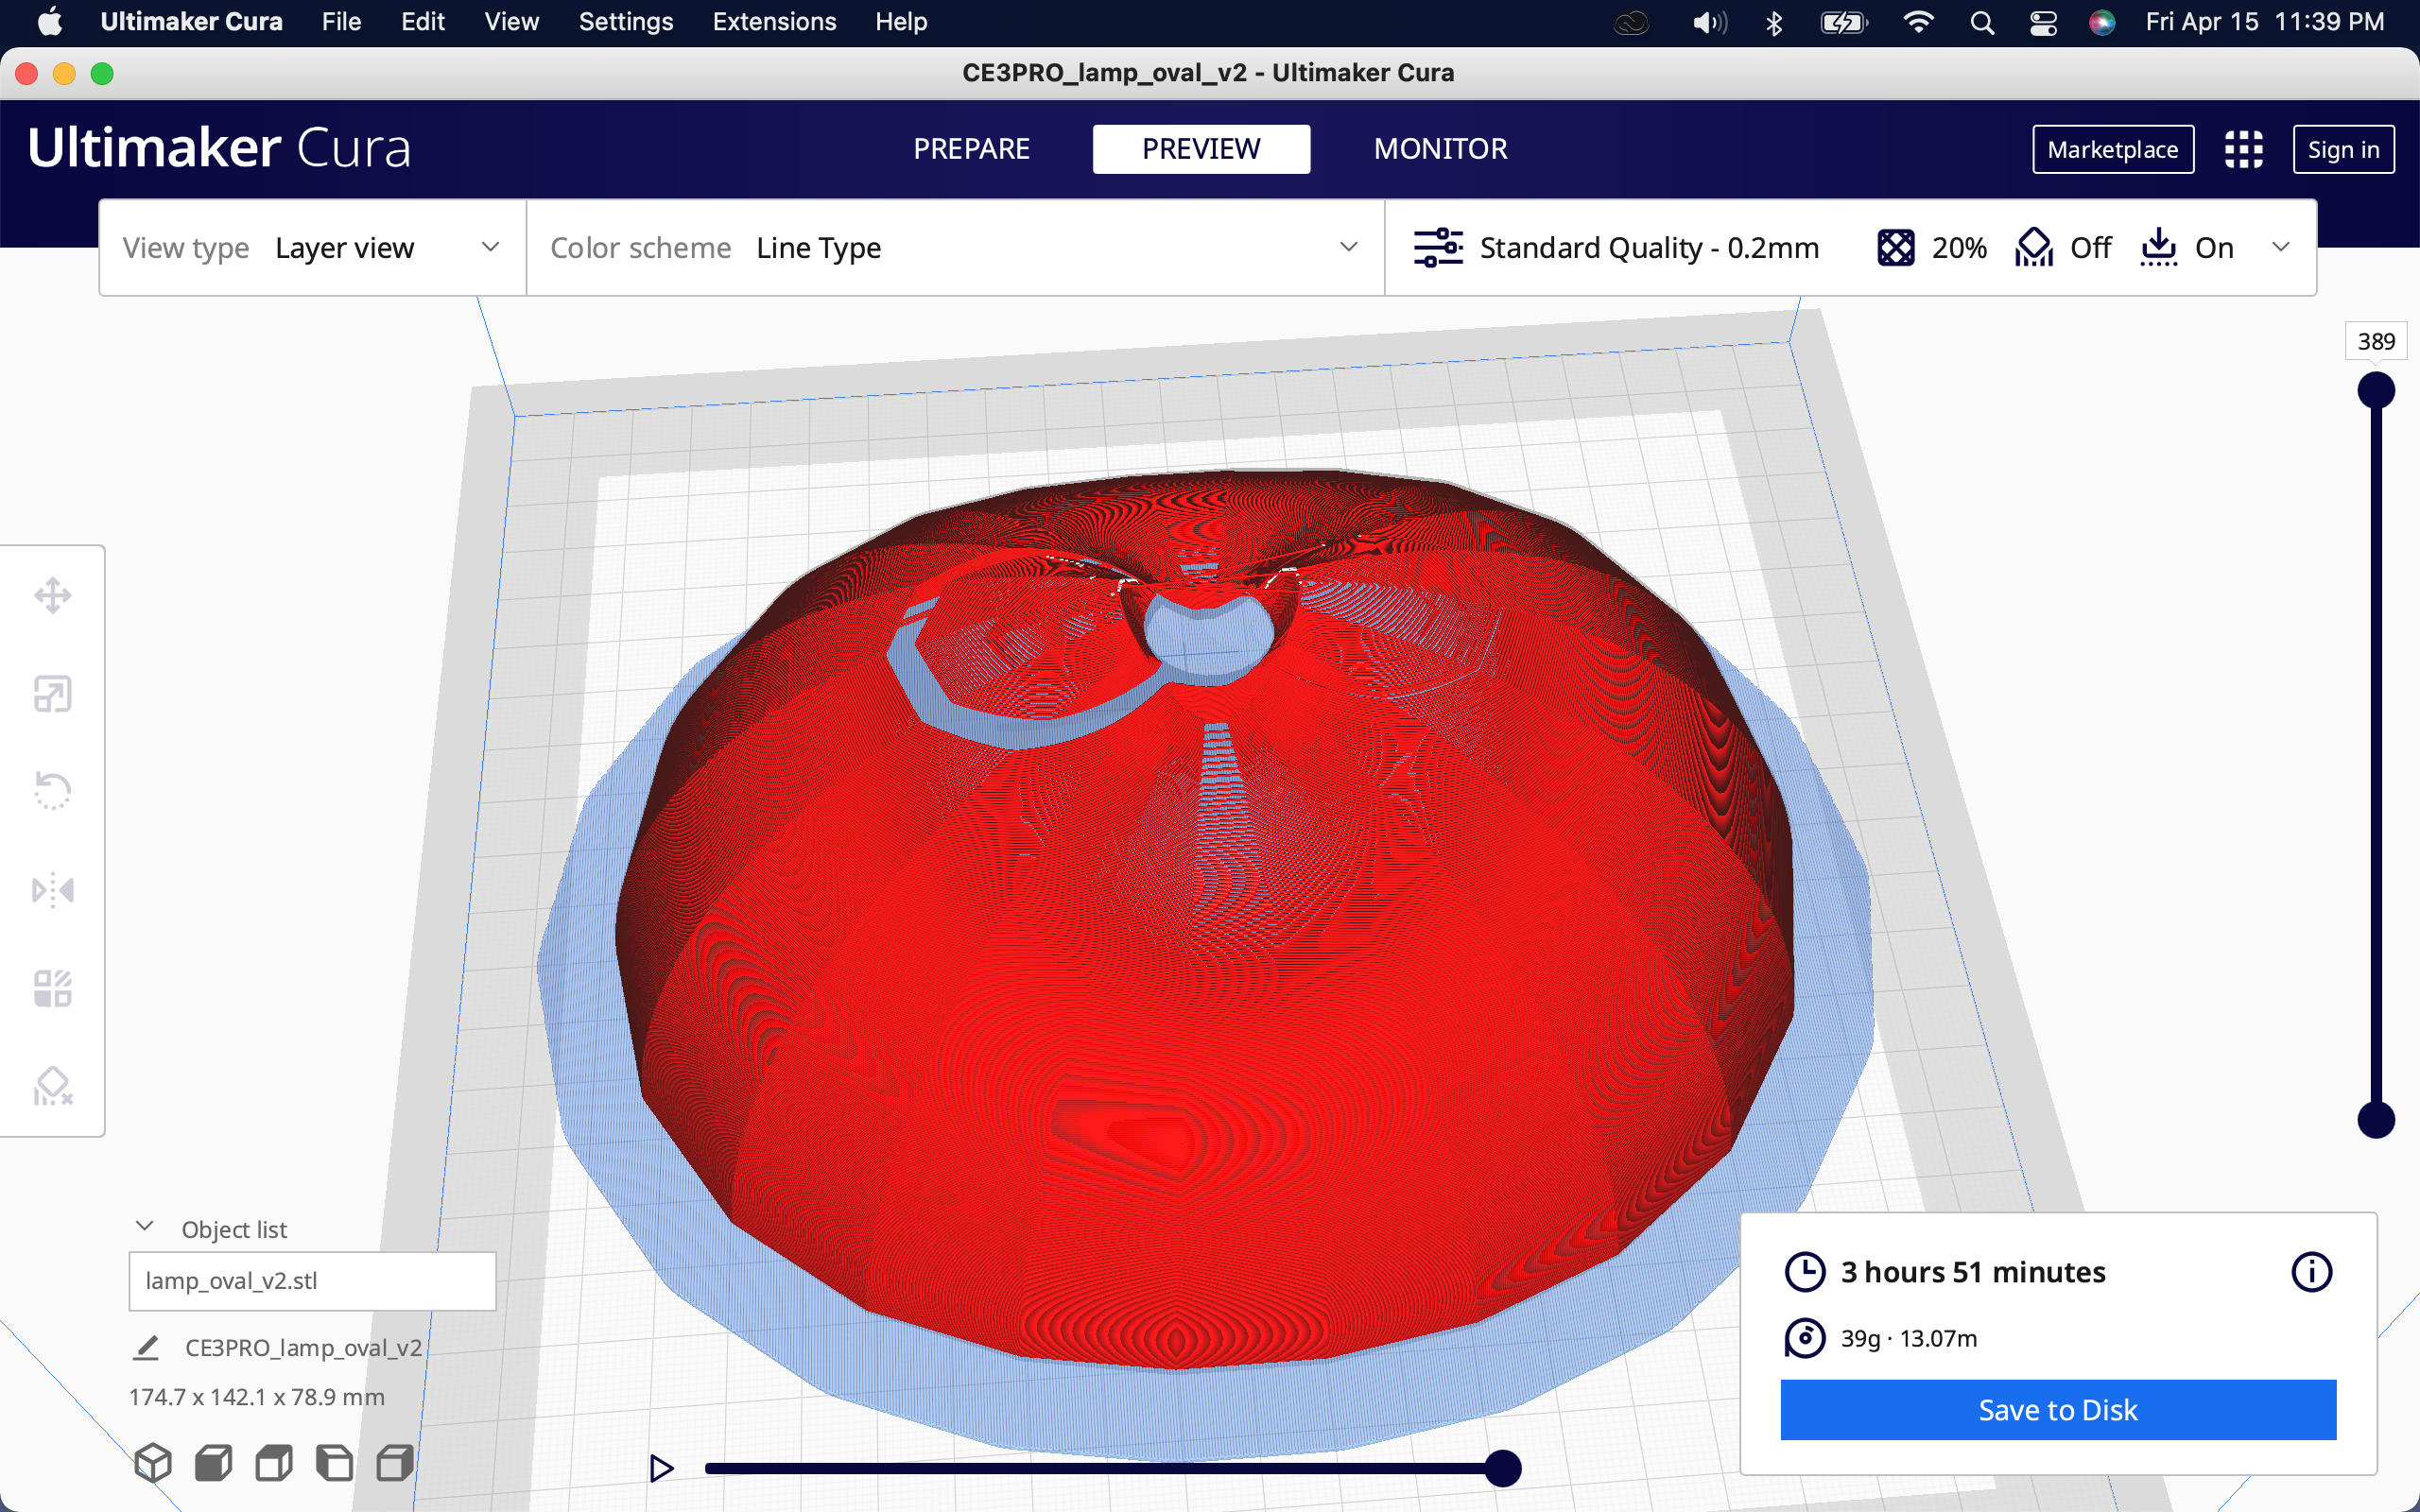Switch to the PREPARE tab
2420x1512 pixels.
(971, 149)
